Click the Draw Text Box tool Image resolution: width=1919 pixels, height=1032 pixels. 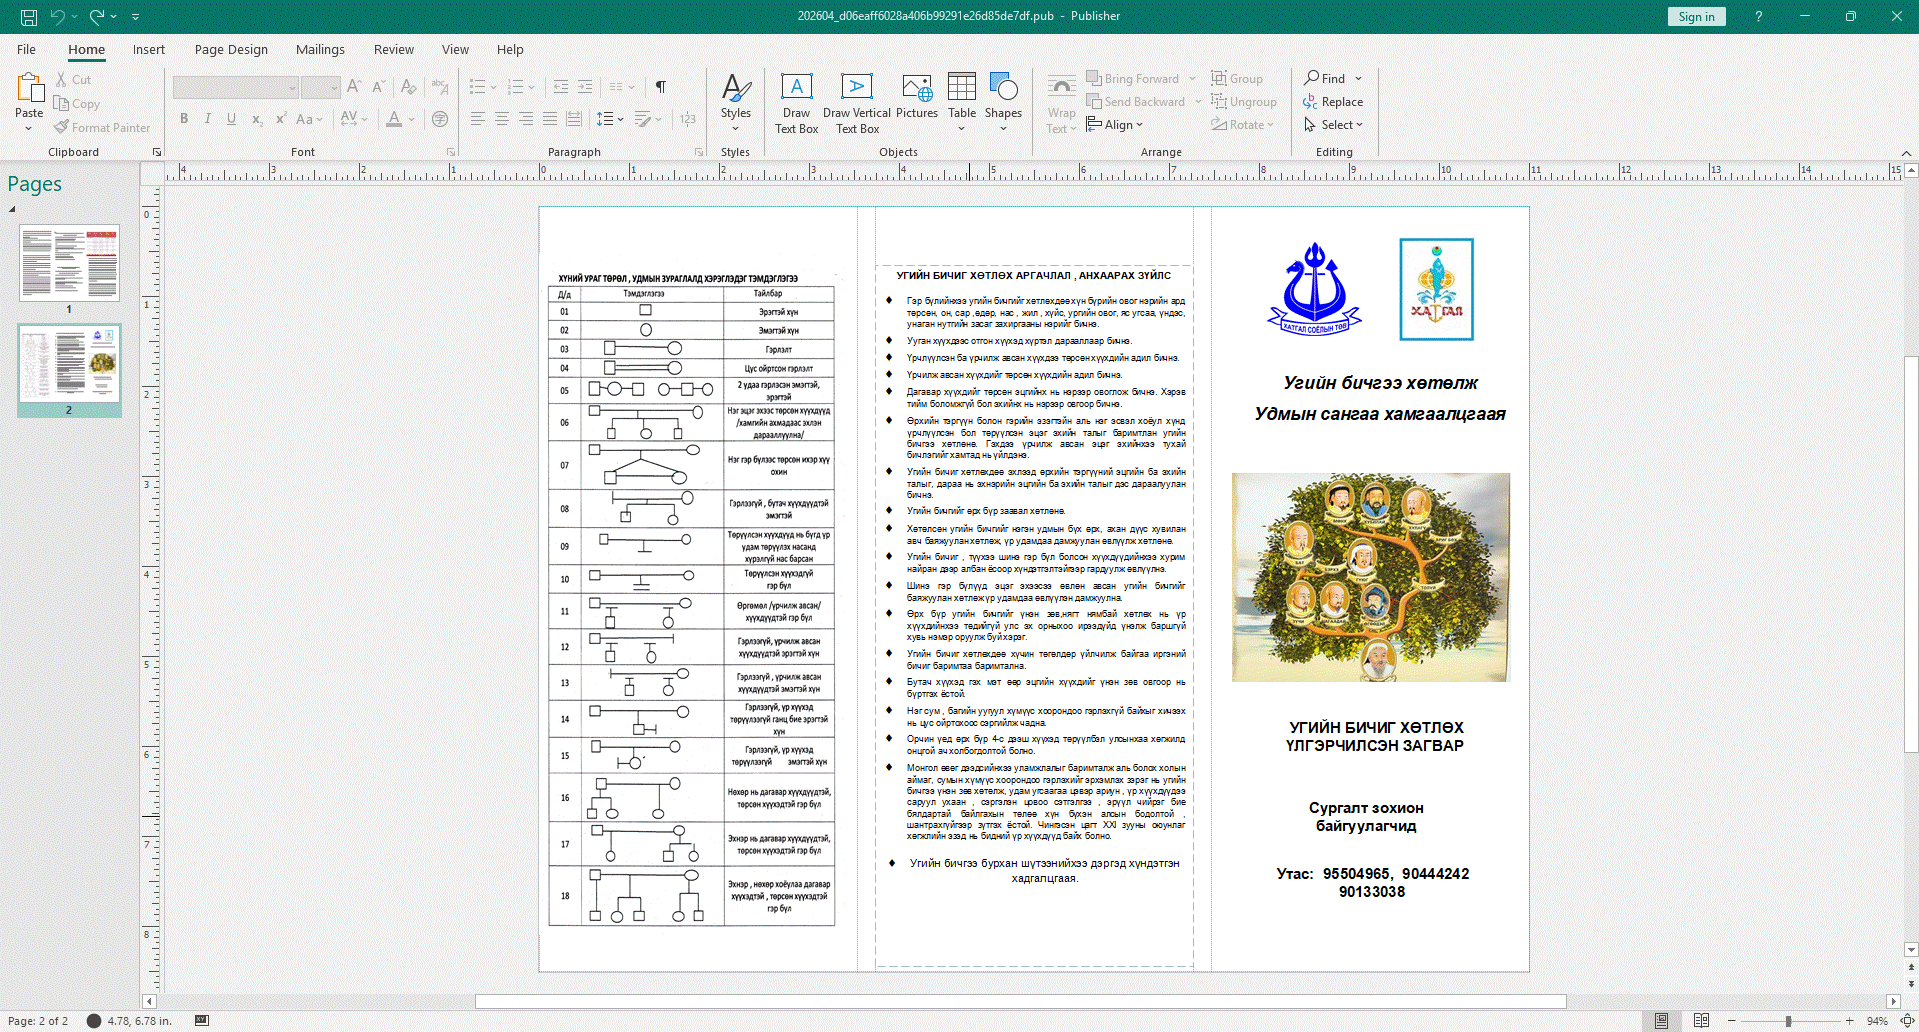[796, 103]
